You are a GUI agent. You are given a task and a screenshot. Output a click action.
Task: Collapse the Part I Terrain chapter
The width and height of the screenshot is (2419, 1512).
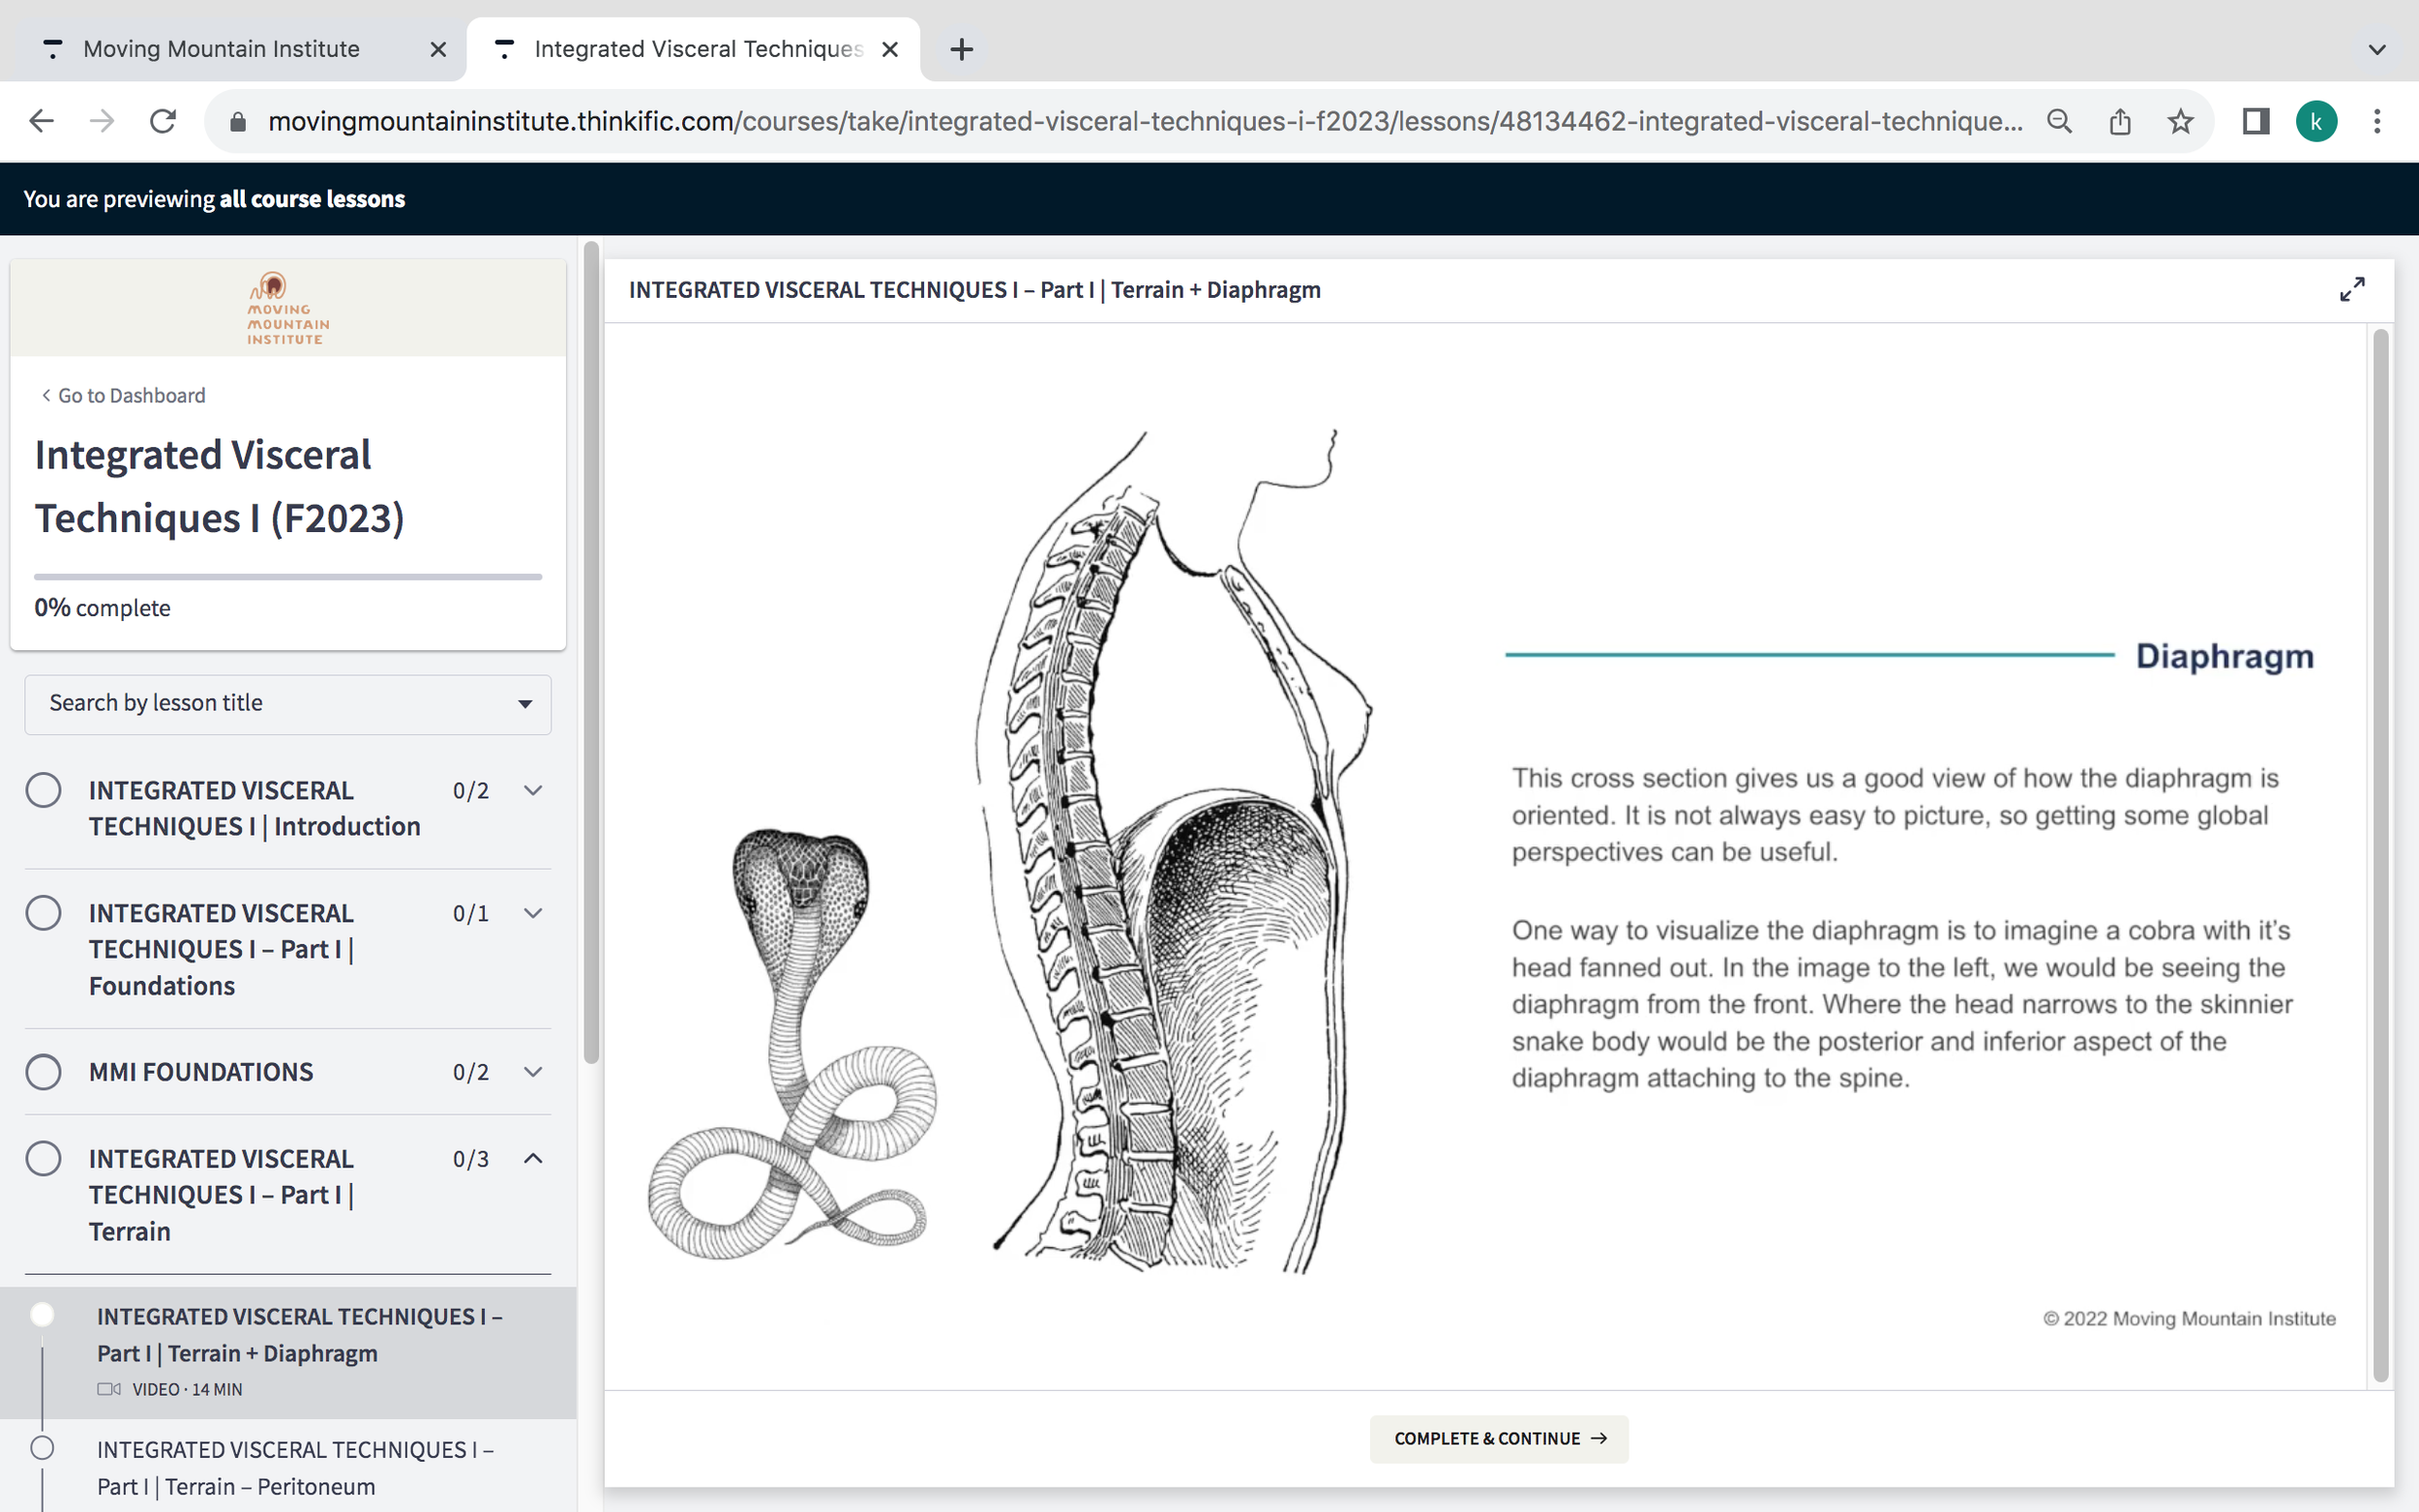point(533,1158)
